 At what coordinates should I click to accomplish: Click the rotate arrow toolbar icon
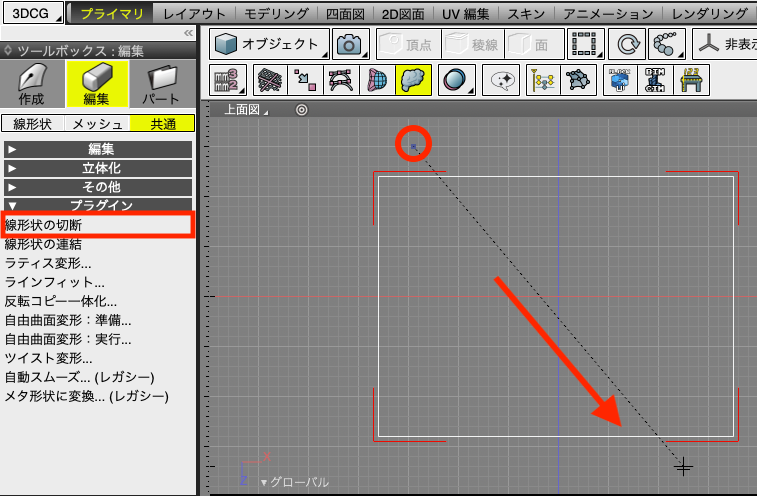pos(630,45)
